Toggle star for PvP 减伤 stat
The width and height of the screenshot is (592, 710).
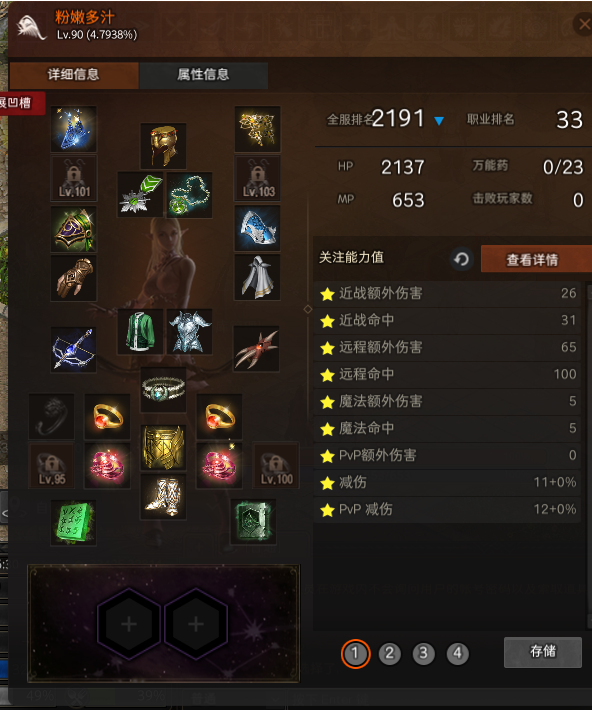[327, 510]
